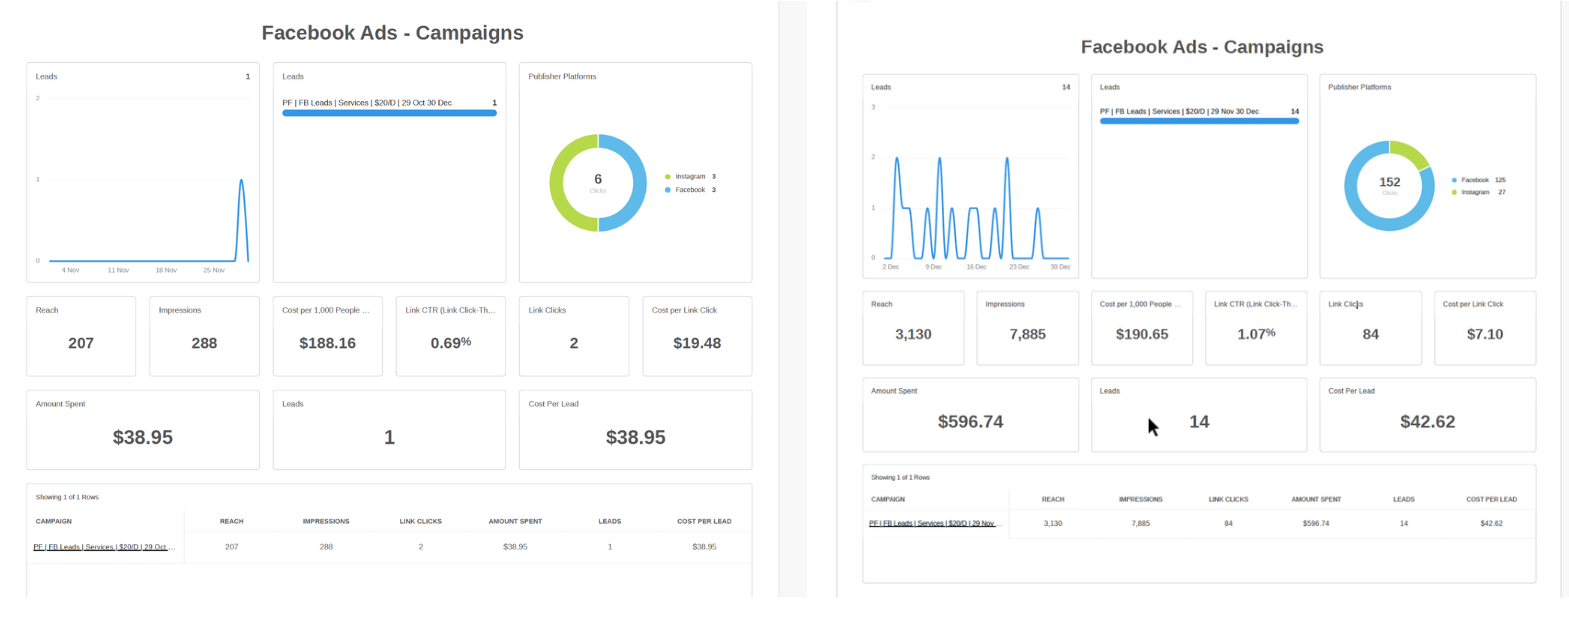Click the donut chart center showing 6 clicks

[x=598, y=182]
